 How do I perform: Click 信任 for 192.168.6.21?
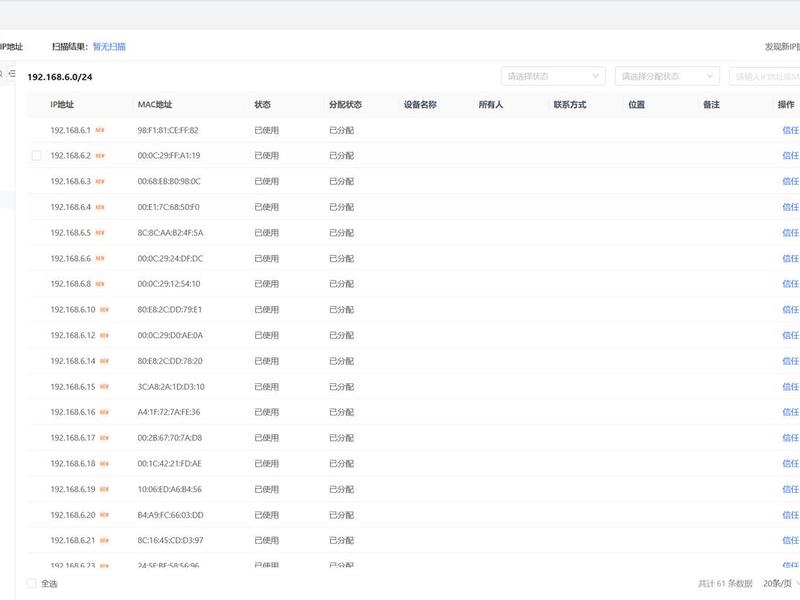790,540
